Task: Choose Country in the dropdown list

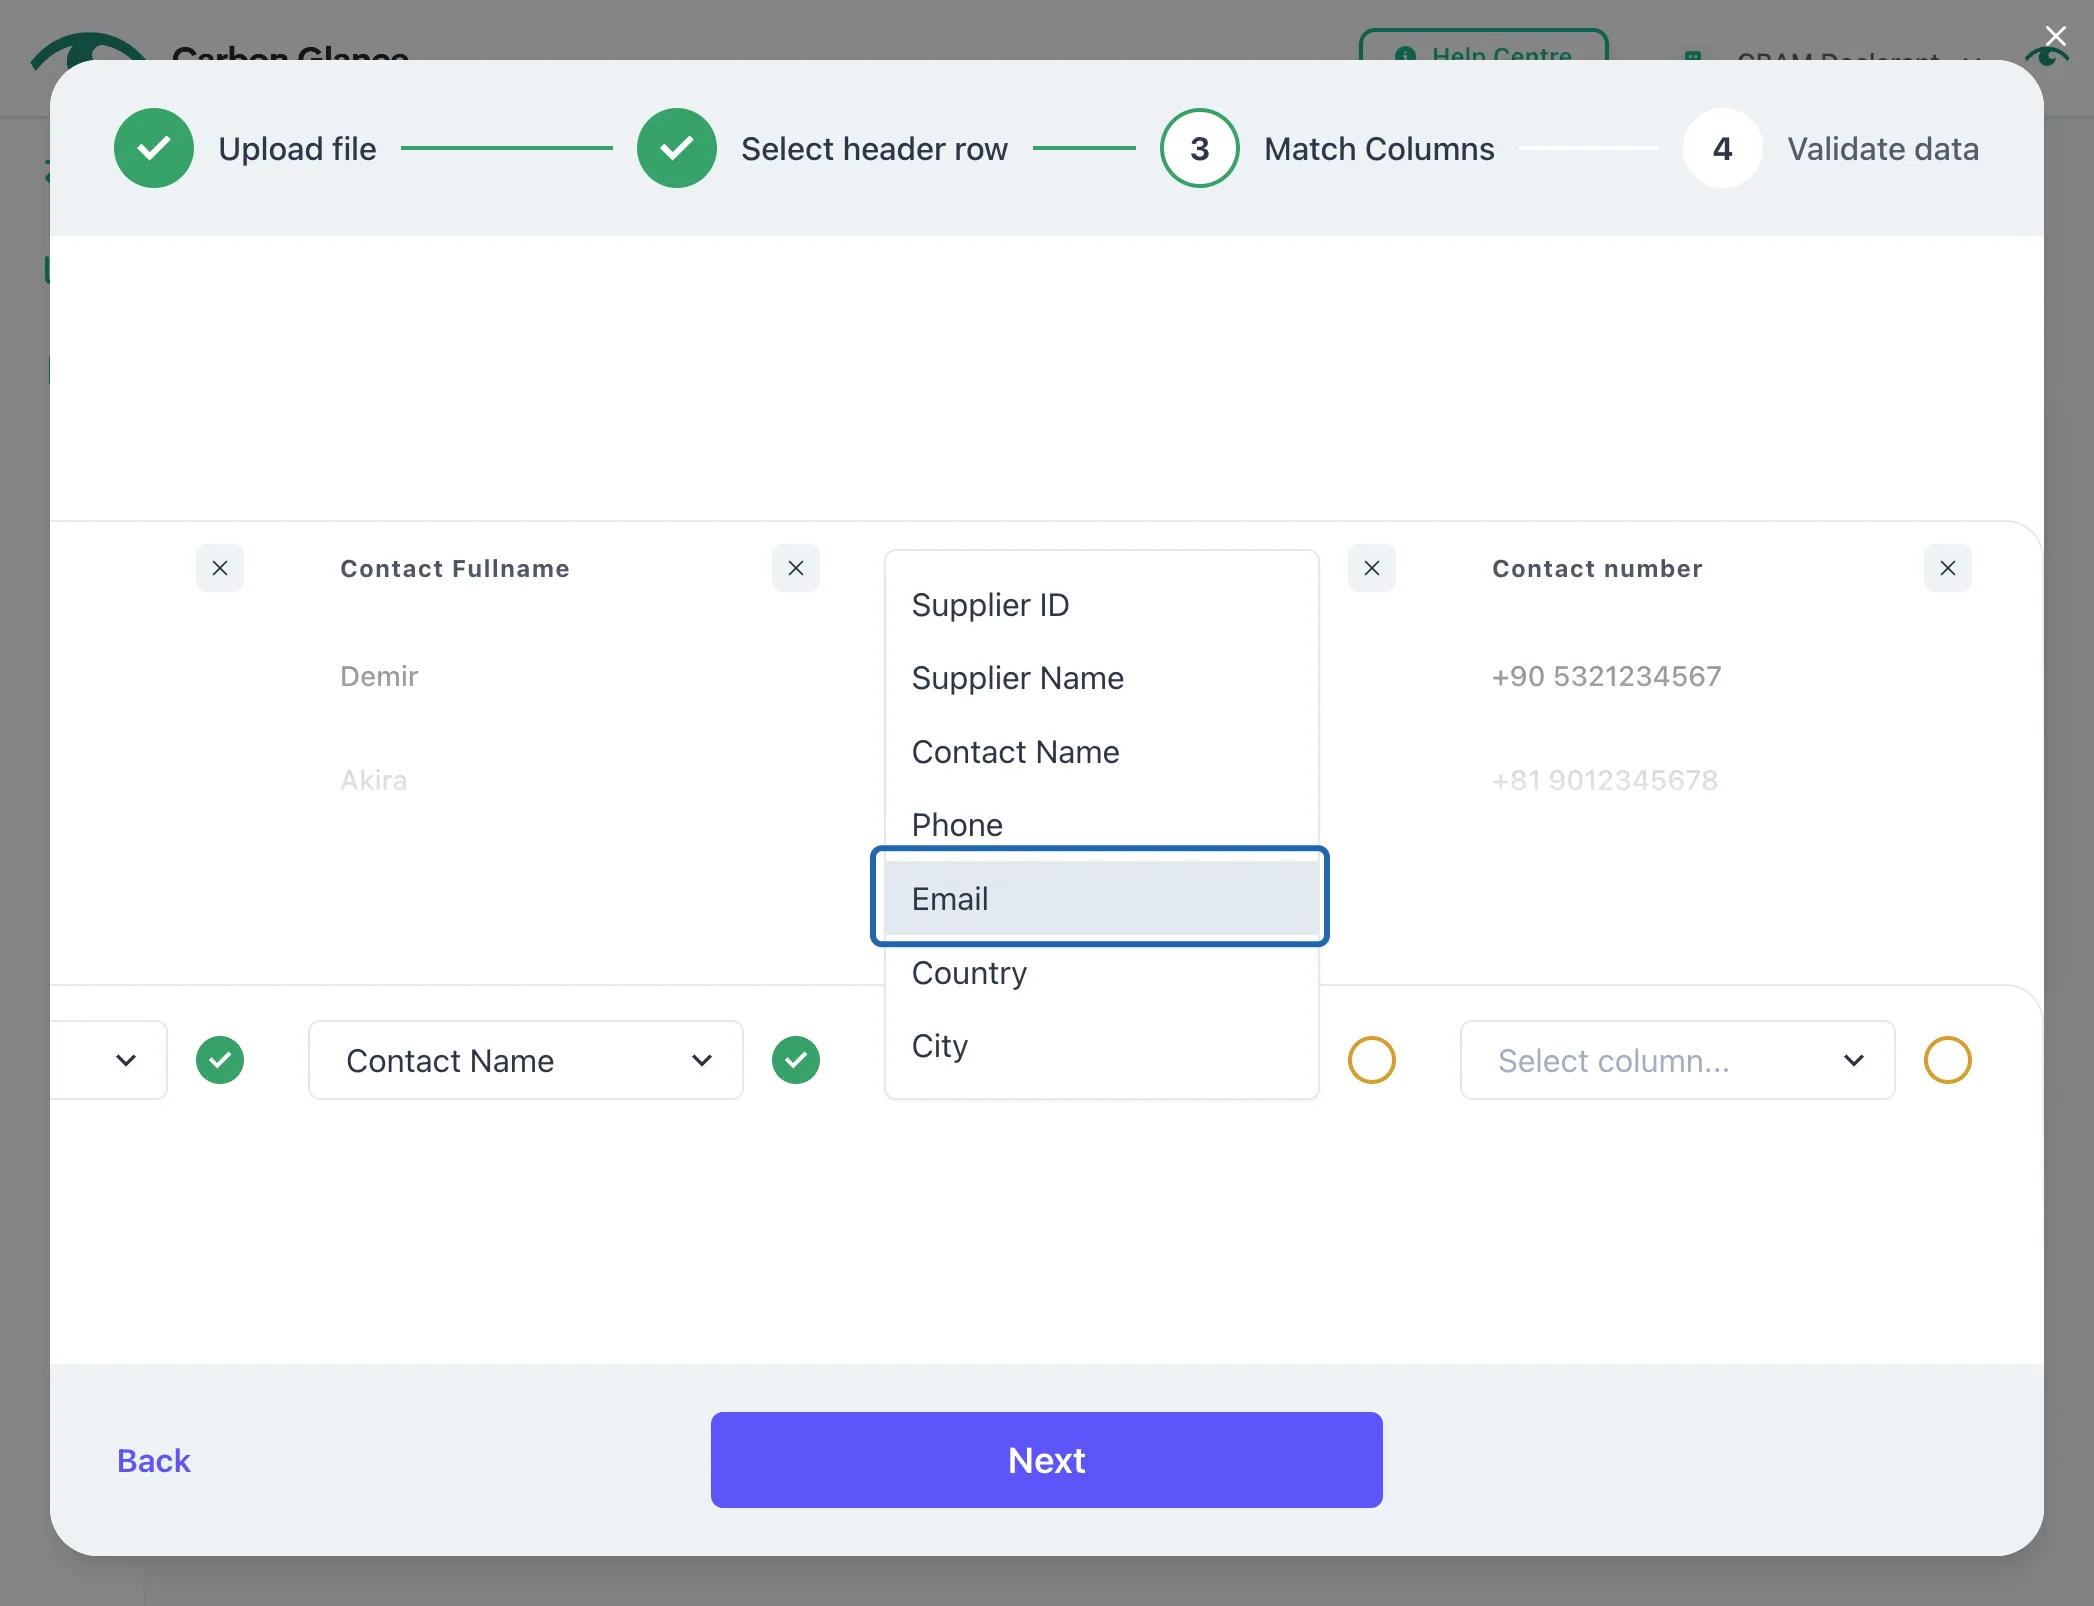Action: tap(1102, 972)
